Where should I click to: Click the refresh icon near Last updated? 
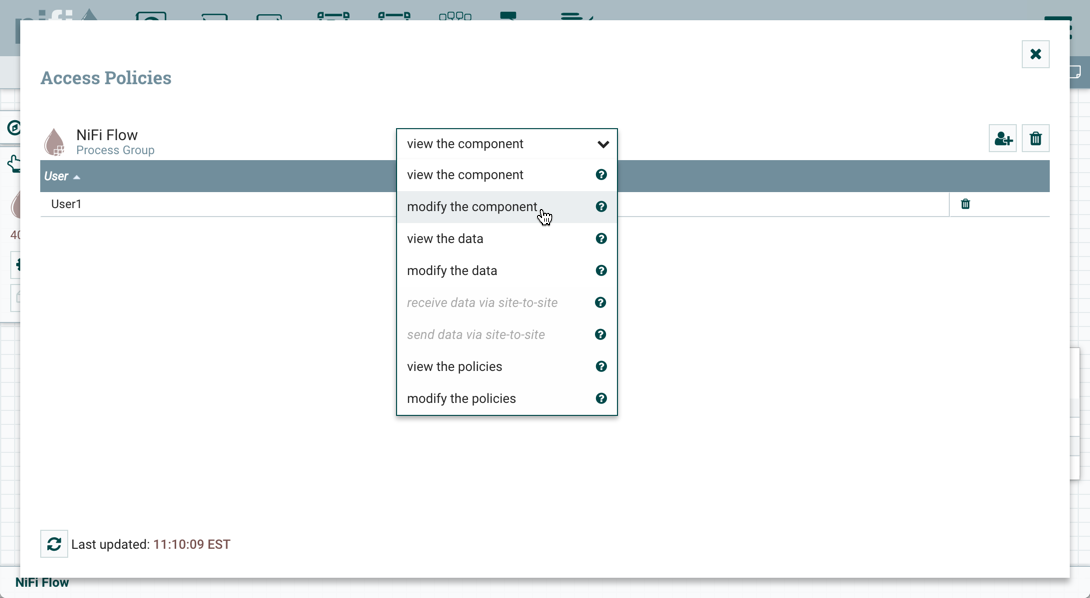click(54, 544)
